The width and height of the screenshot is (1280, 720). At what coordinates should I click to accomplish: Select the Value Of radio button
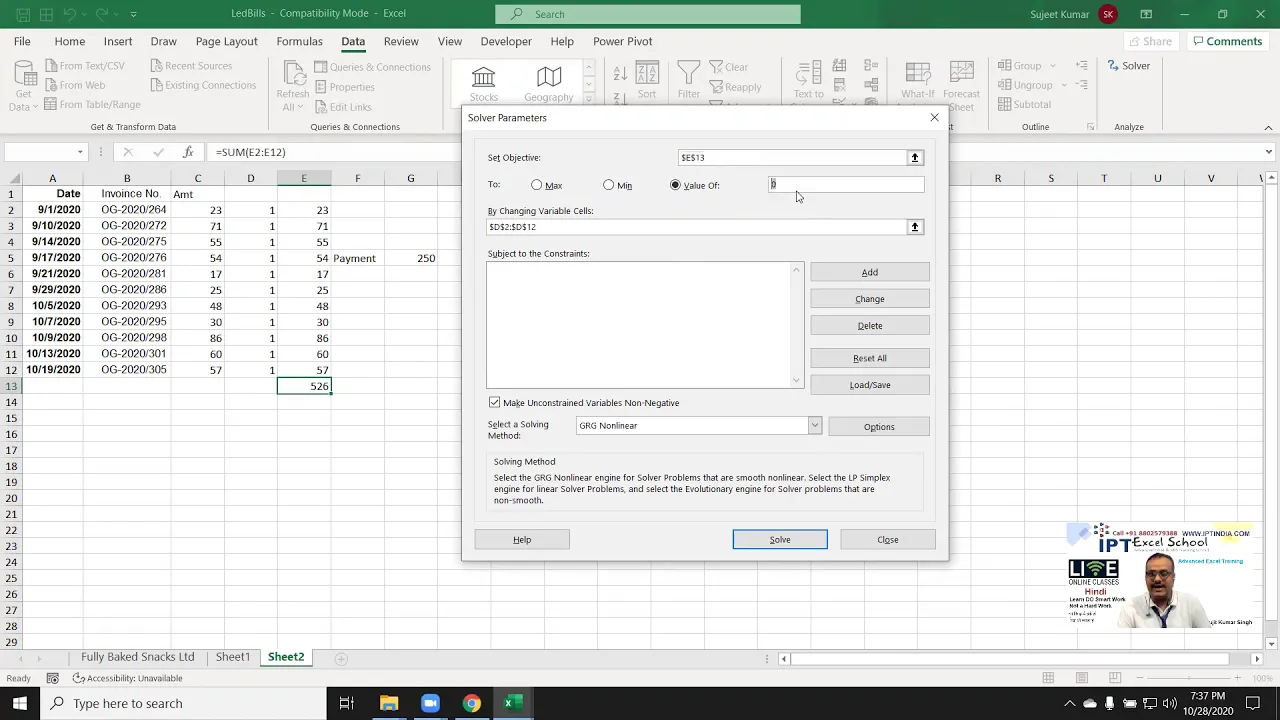coord(675,185)
